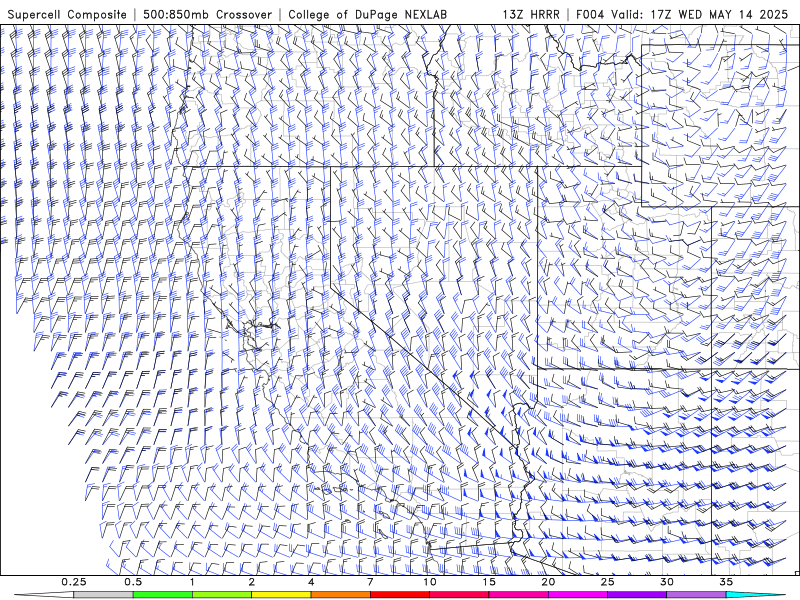Click the 'Supercell Composite' title text
This screenshot has width=800, height=600.
pyautogui.click(x=67, y=15)
